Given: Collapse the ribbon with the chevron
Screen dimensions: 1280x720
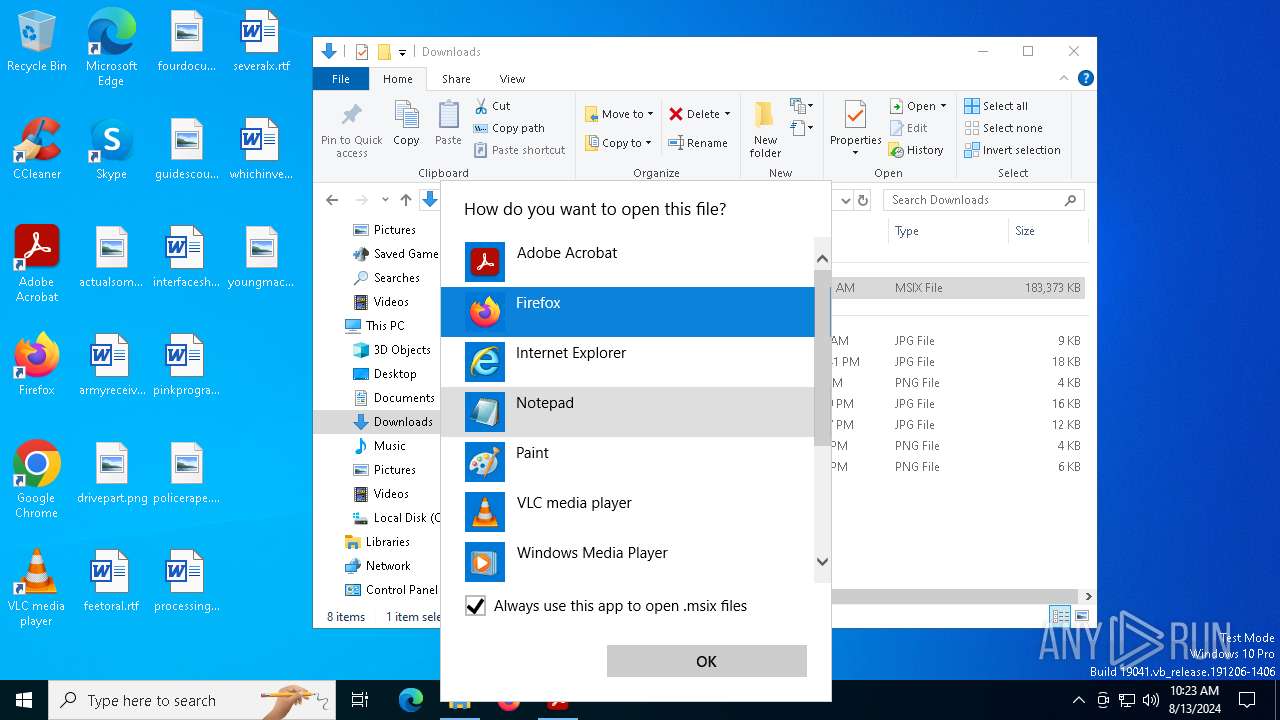Looking at the screenshot, I should click(1064, 79).
